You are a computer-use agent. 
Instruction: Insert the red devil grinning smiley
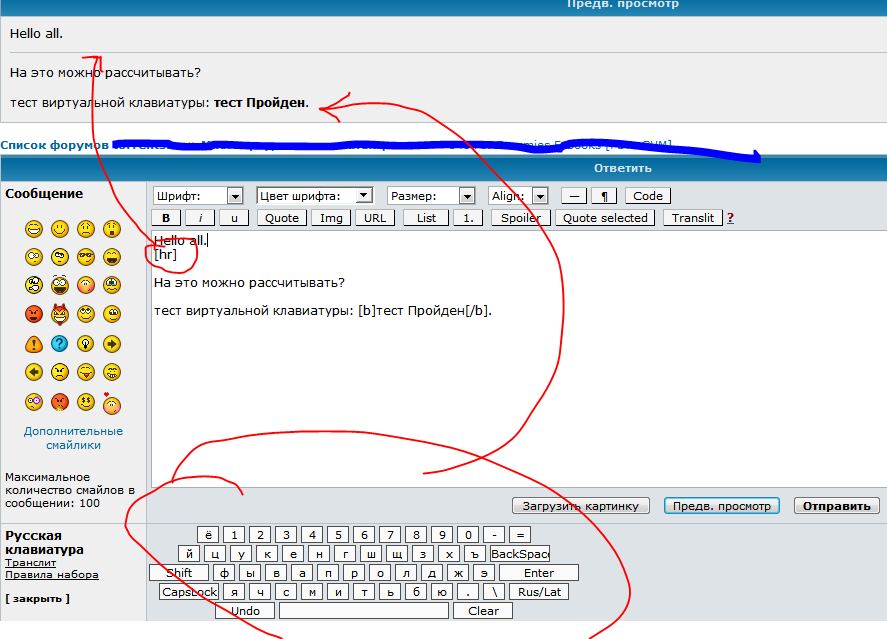(x=60, y=315)
